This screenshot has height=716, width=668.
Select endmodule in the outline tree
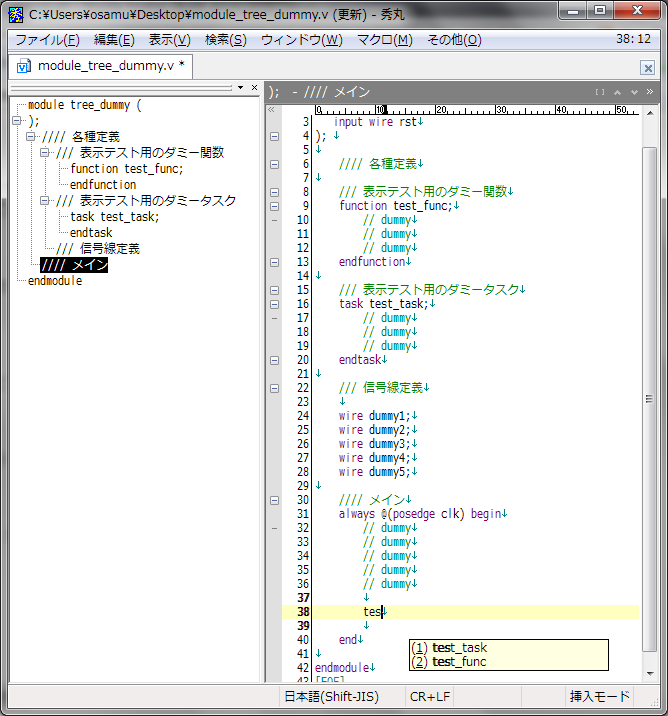pos(55,281)
